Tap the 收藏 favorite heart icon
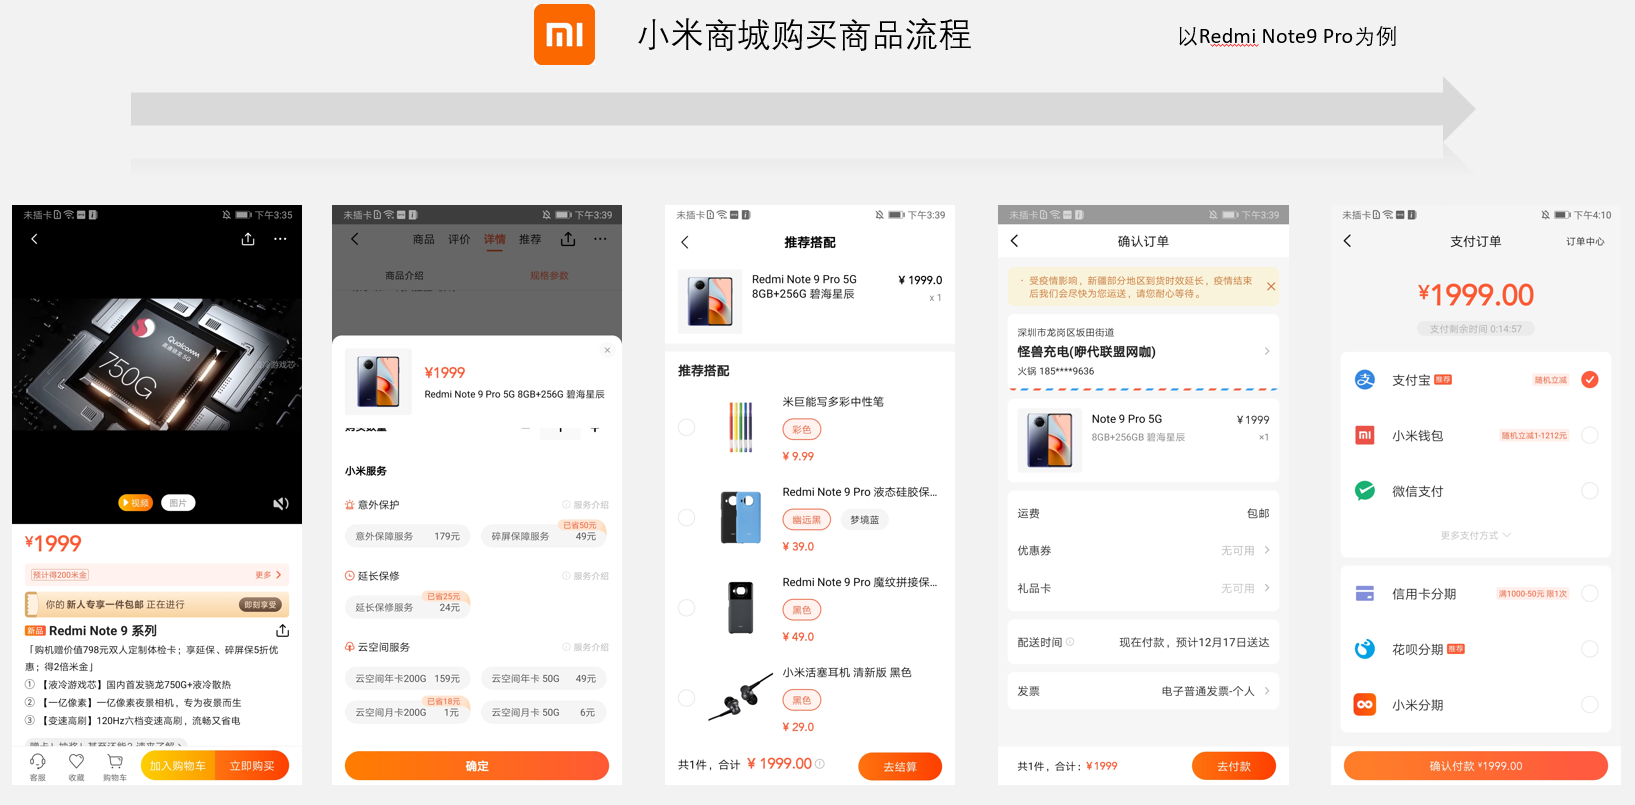1635x805 pixels. [x=76, y=762]
